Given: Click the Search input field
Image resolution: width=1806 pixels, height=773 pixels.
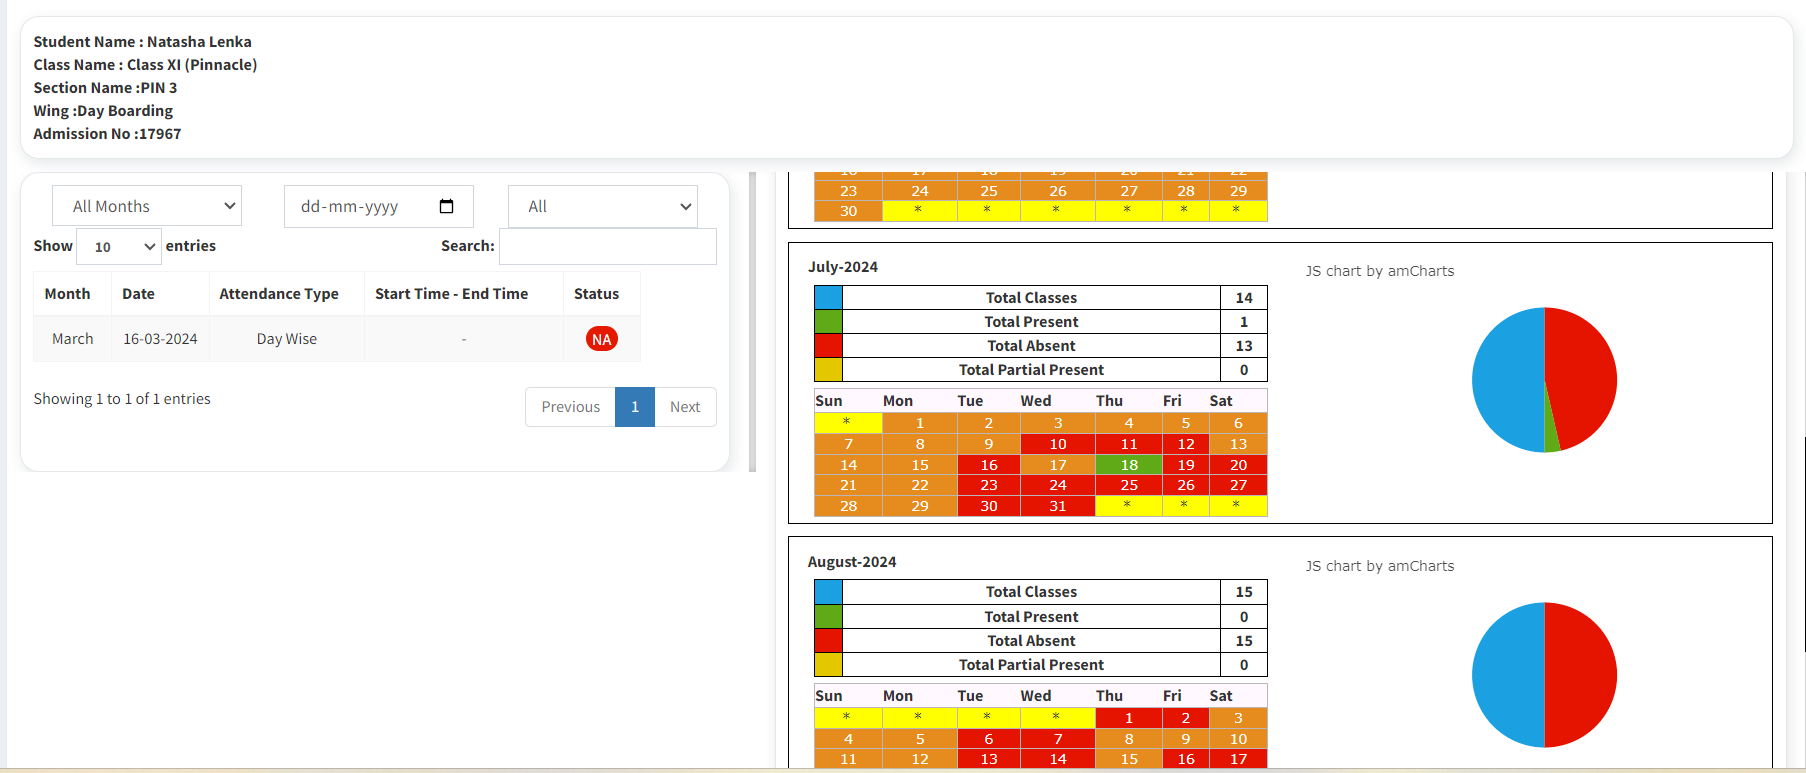Looking at the screenshot, I should click(x=607, y=246).
